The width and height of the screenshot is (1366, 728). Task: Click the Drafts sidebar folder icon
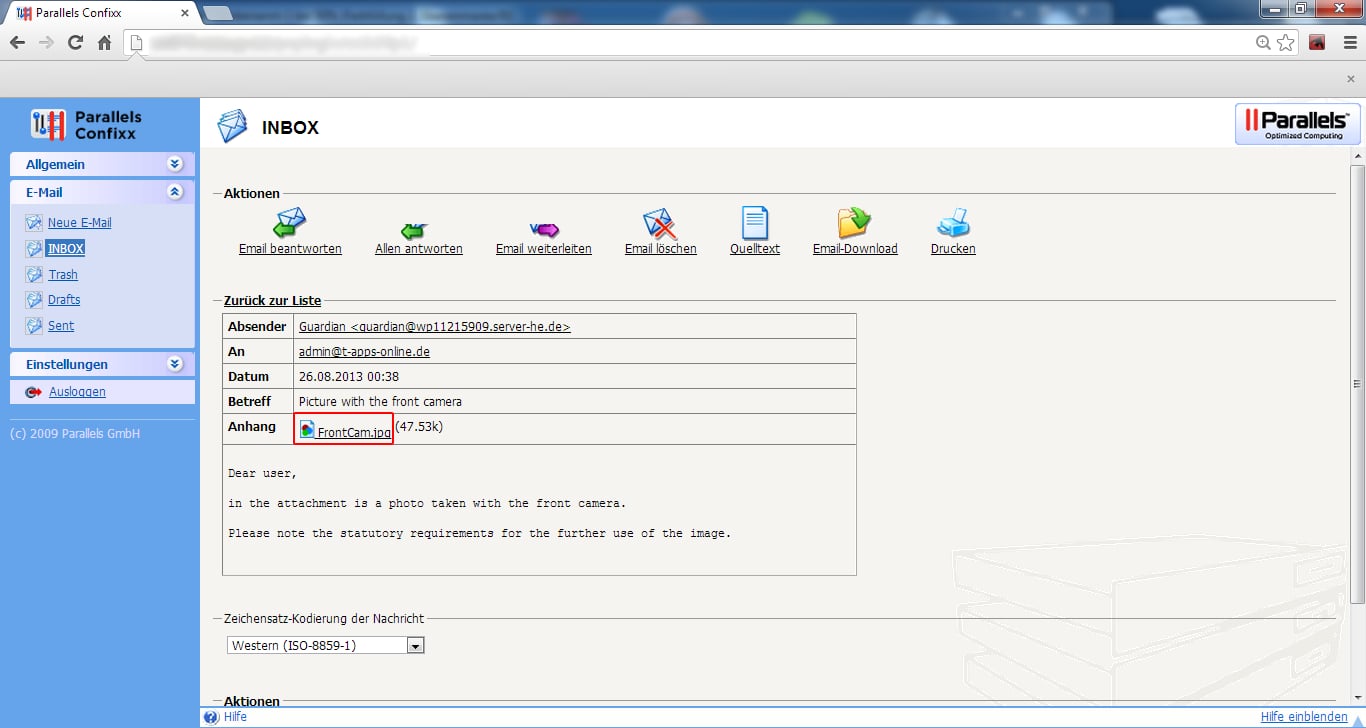(x=34, y=300)
